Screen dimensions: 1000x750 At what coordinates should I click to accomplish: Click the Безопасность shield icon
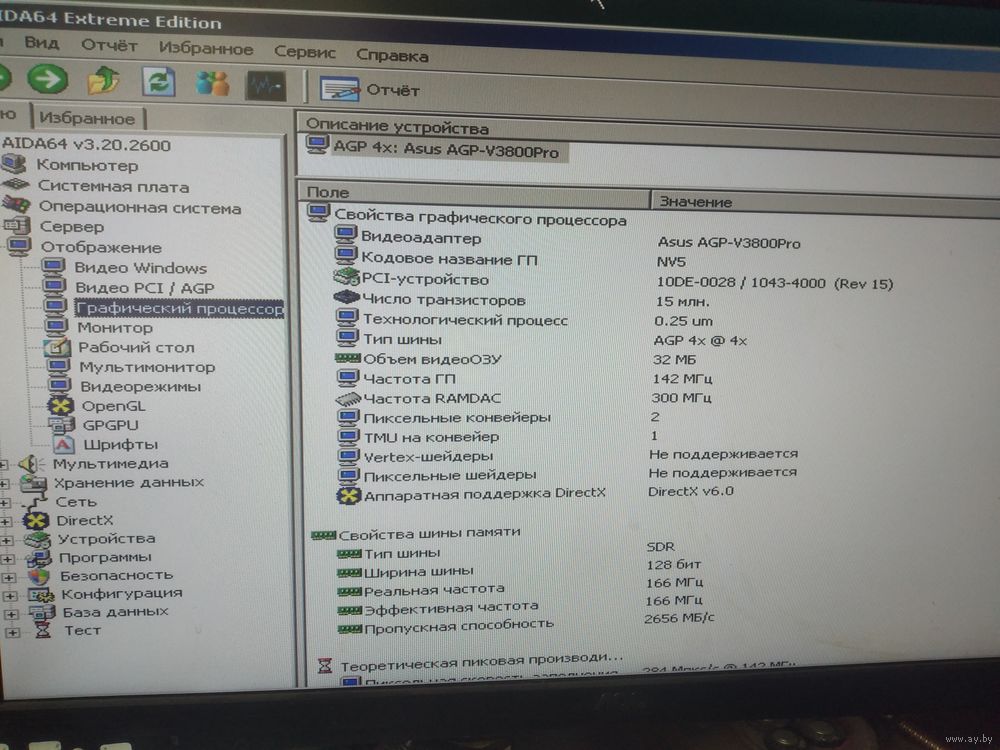40,576
